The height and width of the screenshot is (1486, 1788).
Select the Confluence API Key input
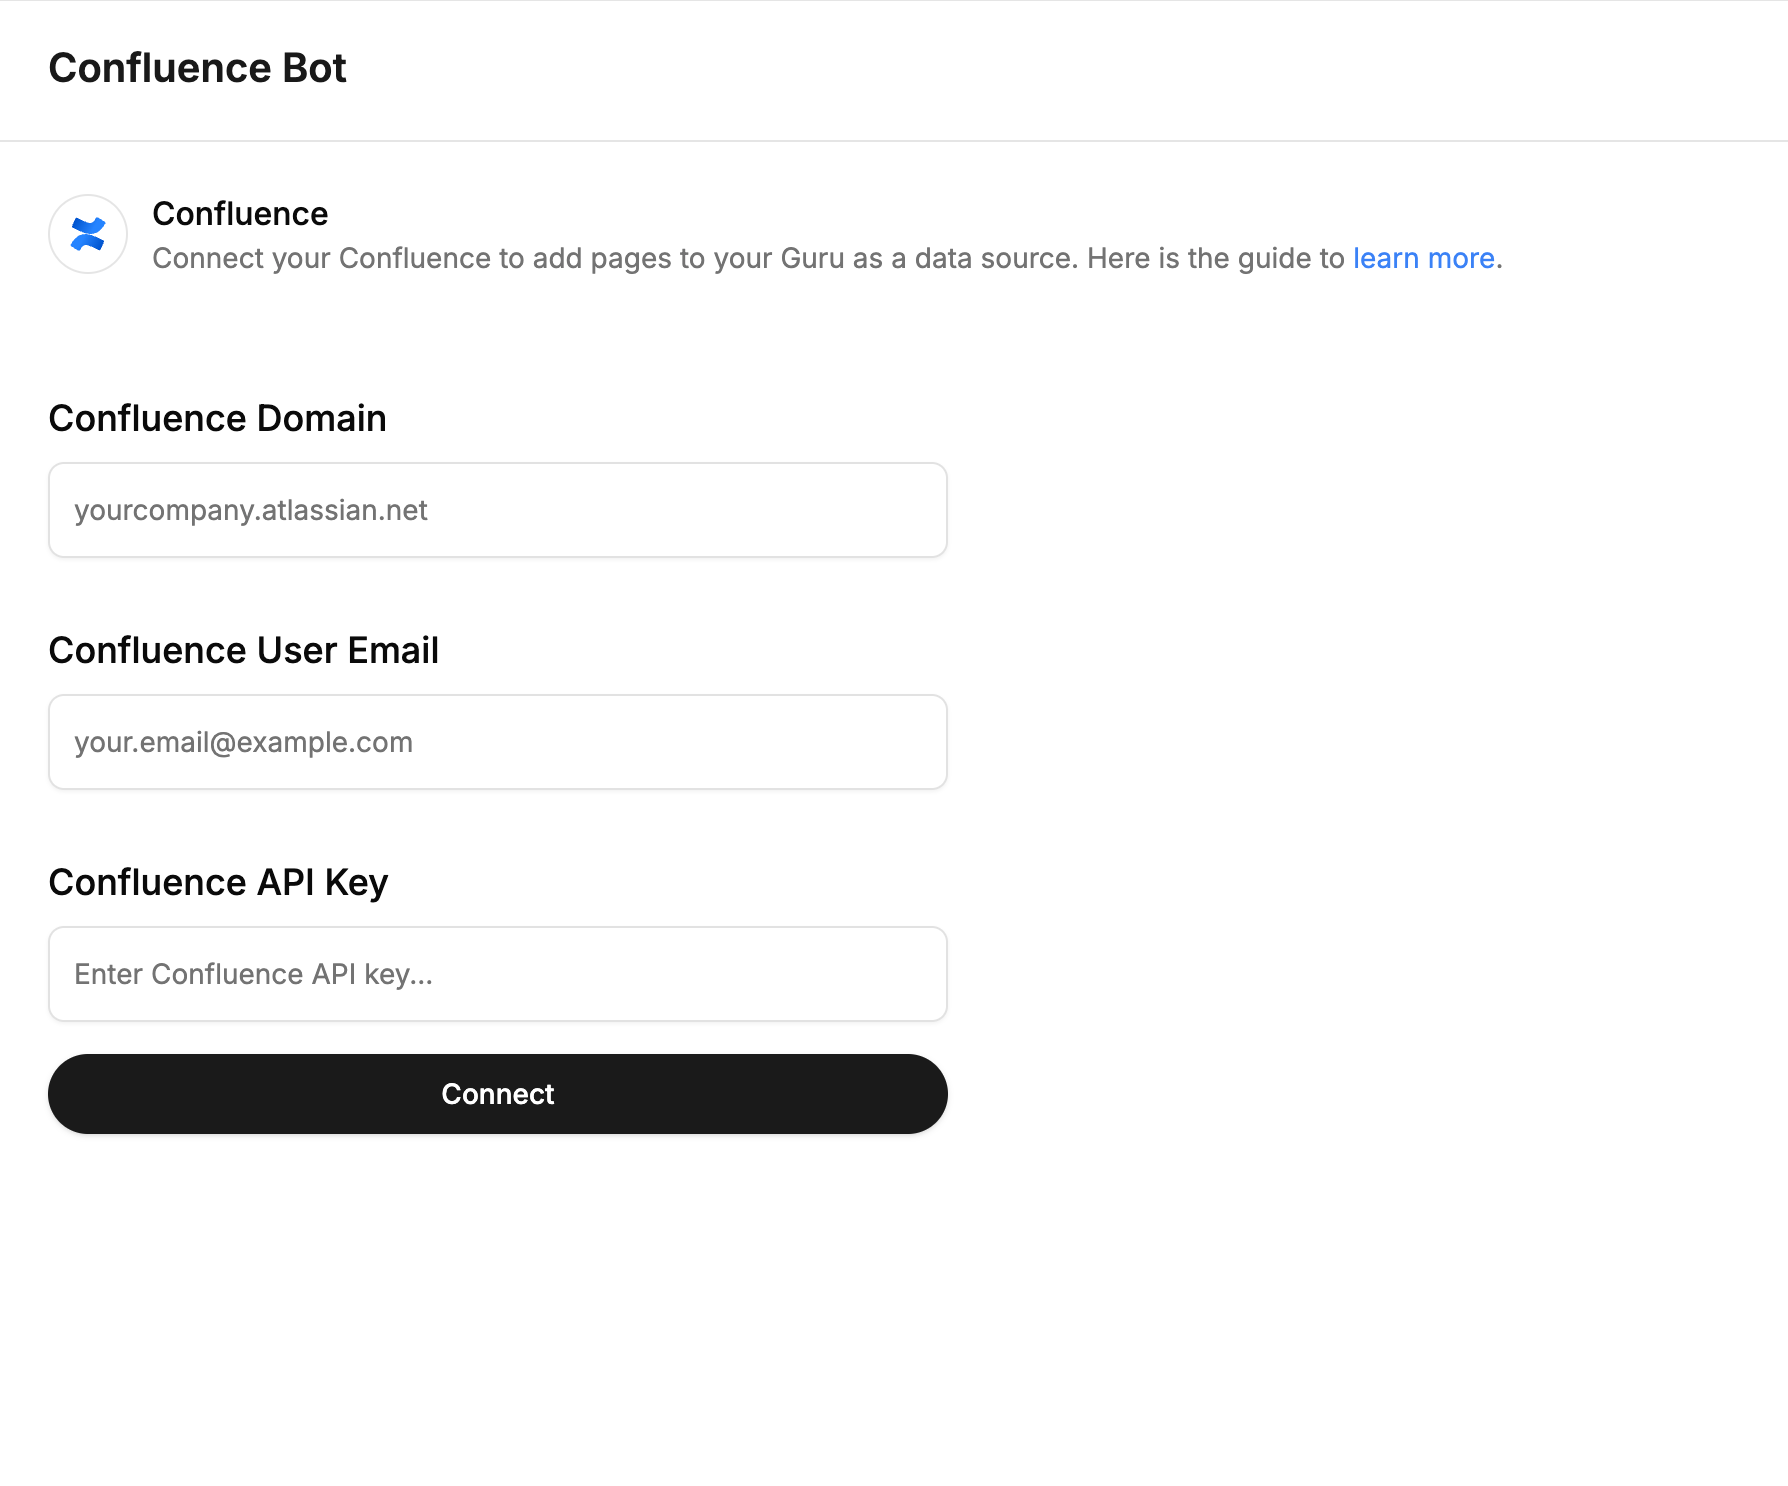(498, 974)
